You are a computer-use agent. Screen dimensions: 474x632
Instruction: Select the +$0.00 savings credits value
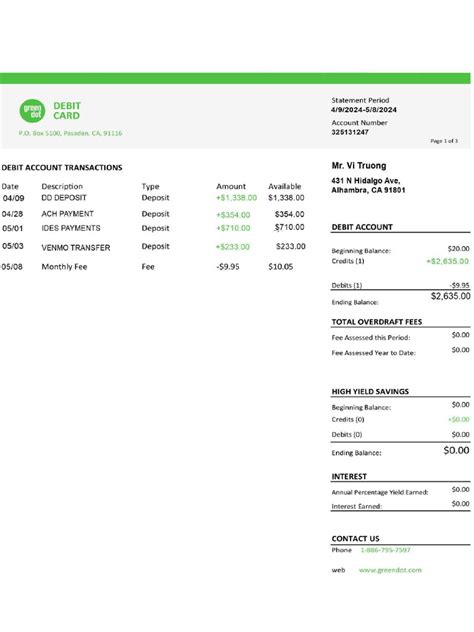coord(459,420)
